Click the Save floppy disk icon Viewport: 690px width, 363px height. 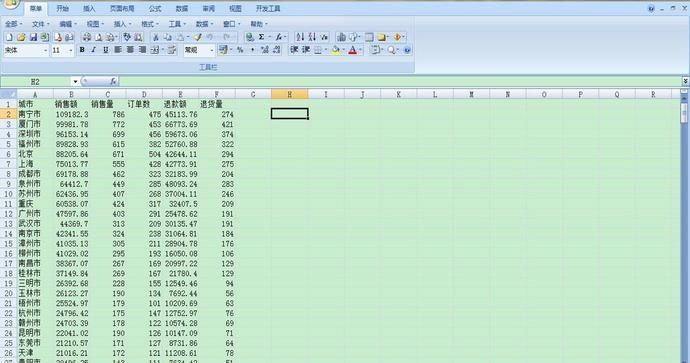tap(33, 37)
